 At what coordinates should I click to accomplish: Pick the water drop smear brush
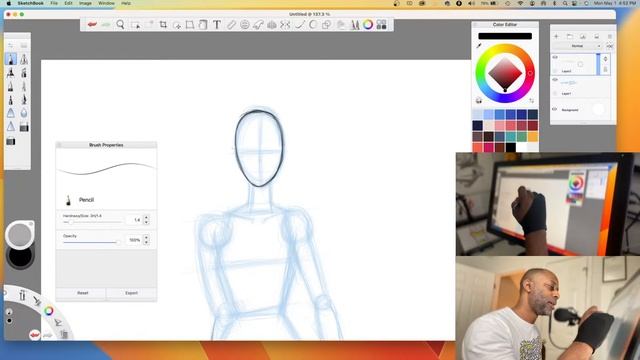click(x=24, y=113)
